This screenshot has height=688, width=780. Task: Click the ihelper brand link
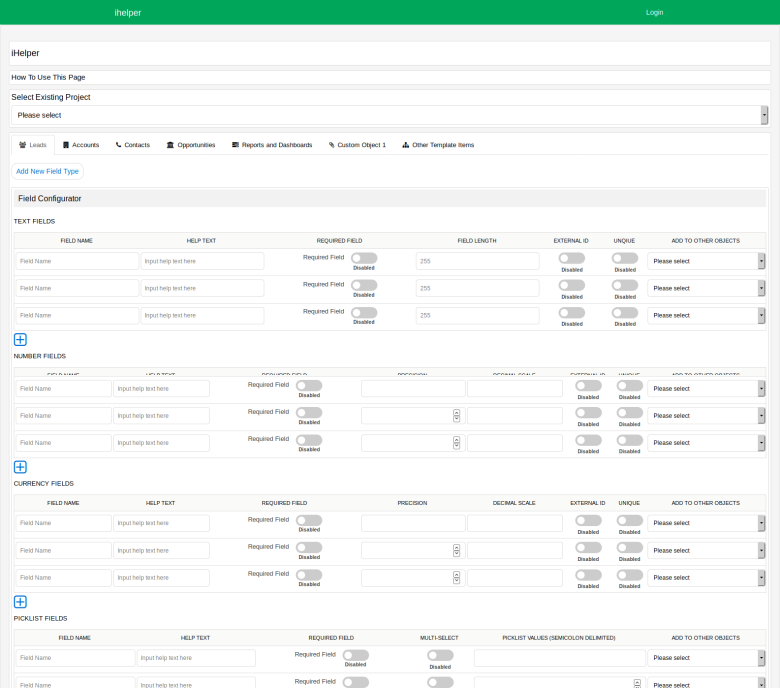(x=128, y=13)
